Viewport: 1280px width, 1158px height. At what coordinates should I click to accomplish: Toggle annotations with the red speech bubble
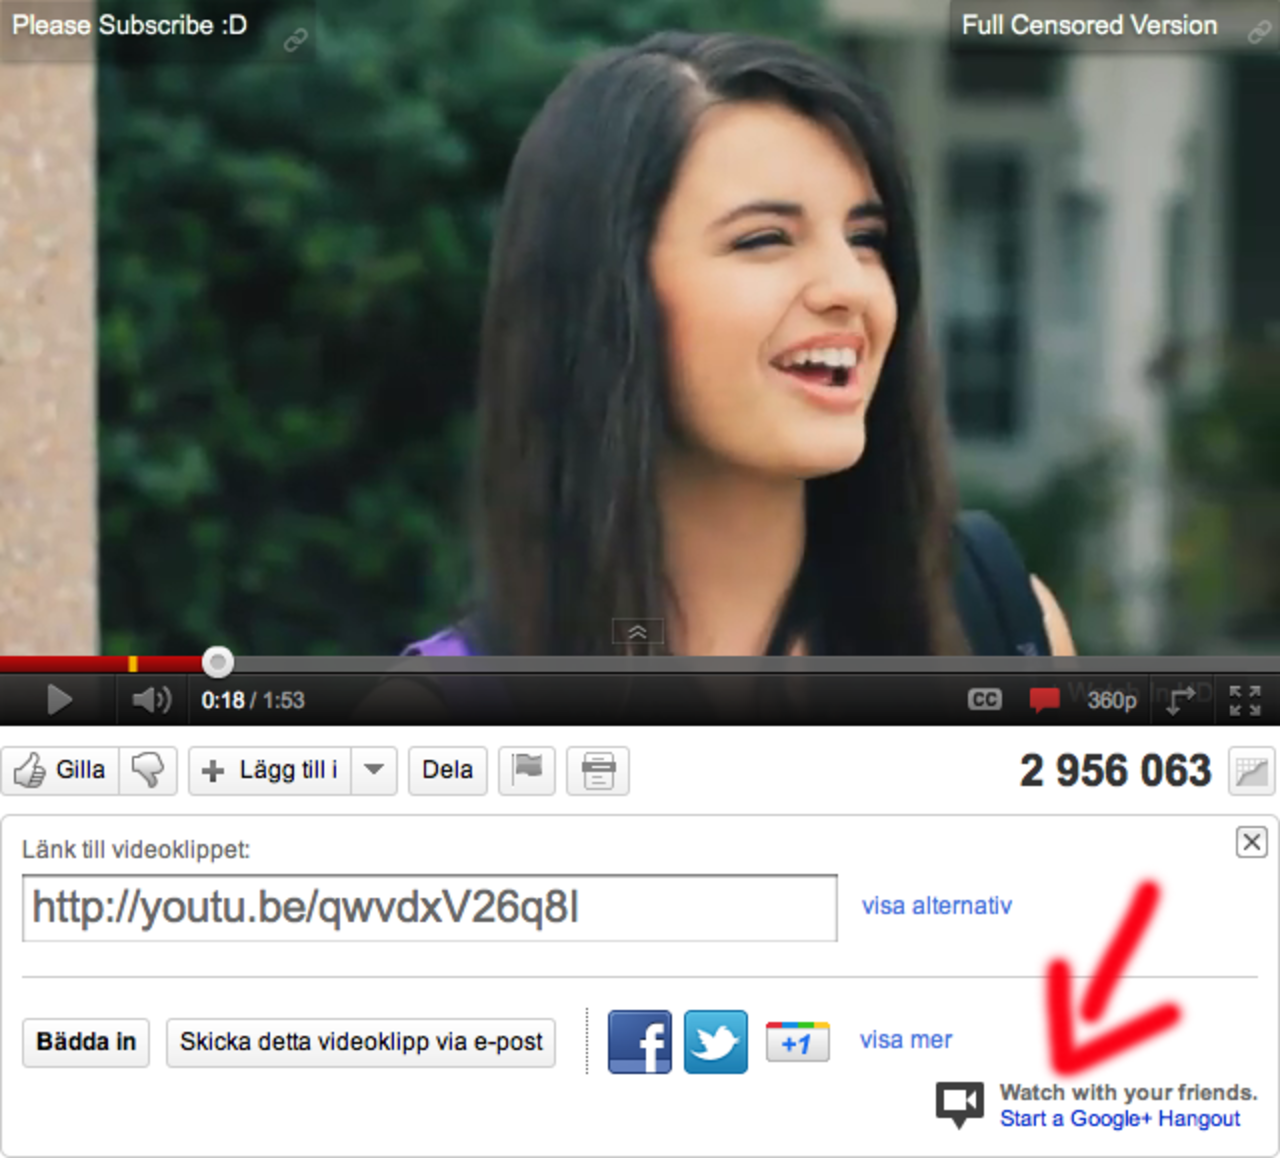click(x=1044, y=700)
